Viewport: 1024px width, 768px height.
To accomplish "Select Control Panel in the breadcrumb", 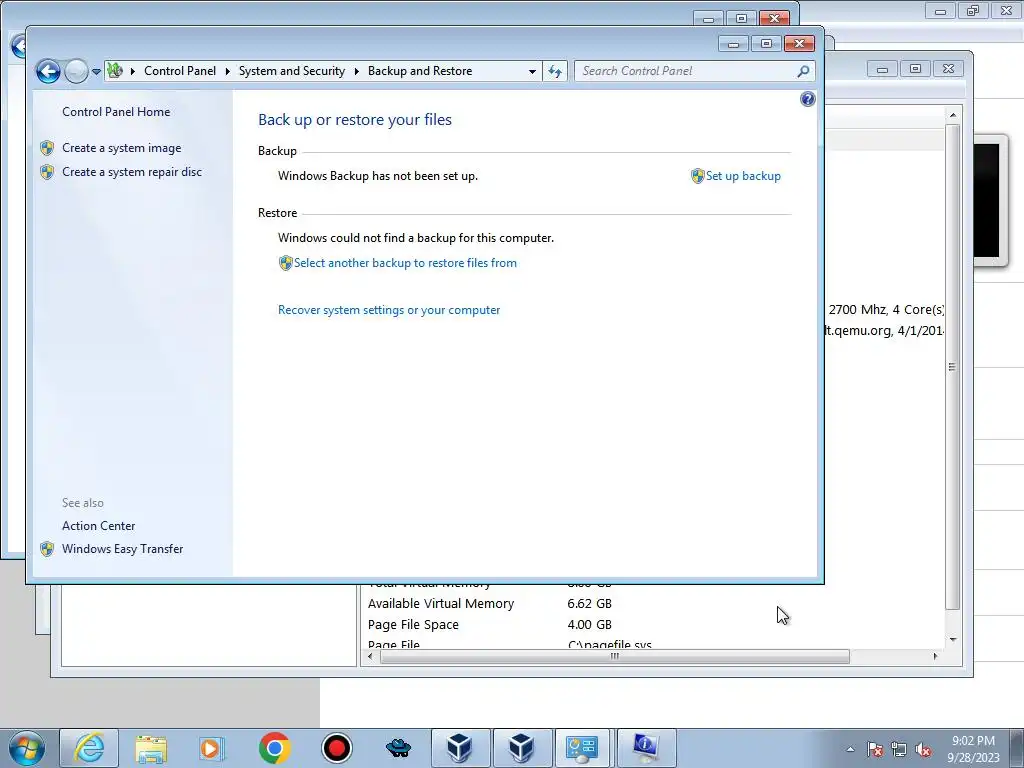I will pos(180,71).
